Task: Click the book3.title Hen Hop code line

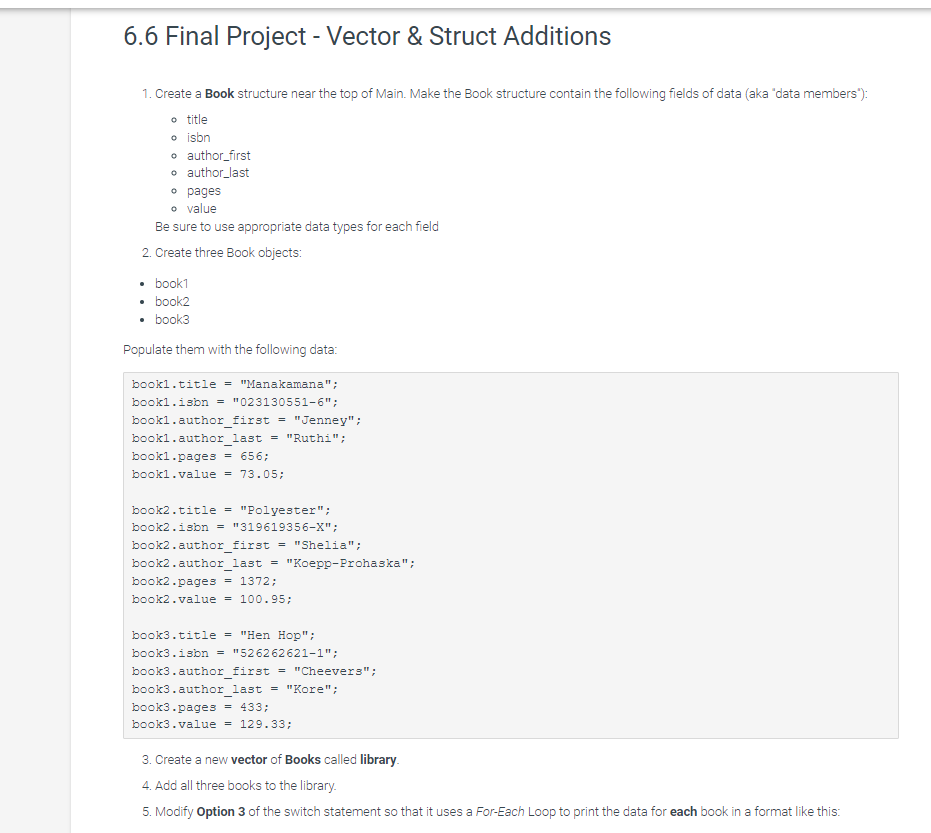Action: point(224,635)
